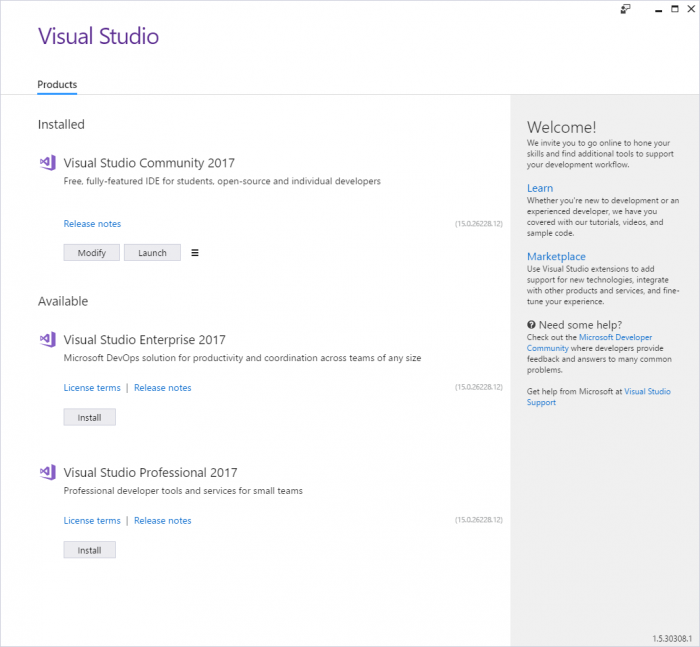Install Visual Studio Enterprise 2017

click(x=89, y=417)
